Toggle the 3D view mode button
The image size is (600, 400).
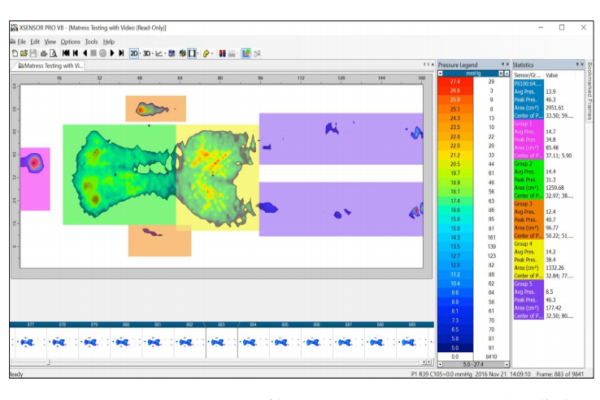[x=146, y=52]
